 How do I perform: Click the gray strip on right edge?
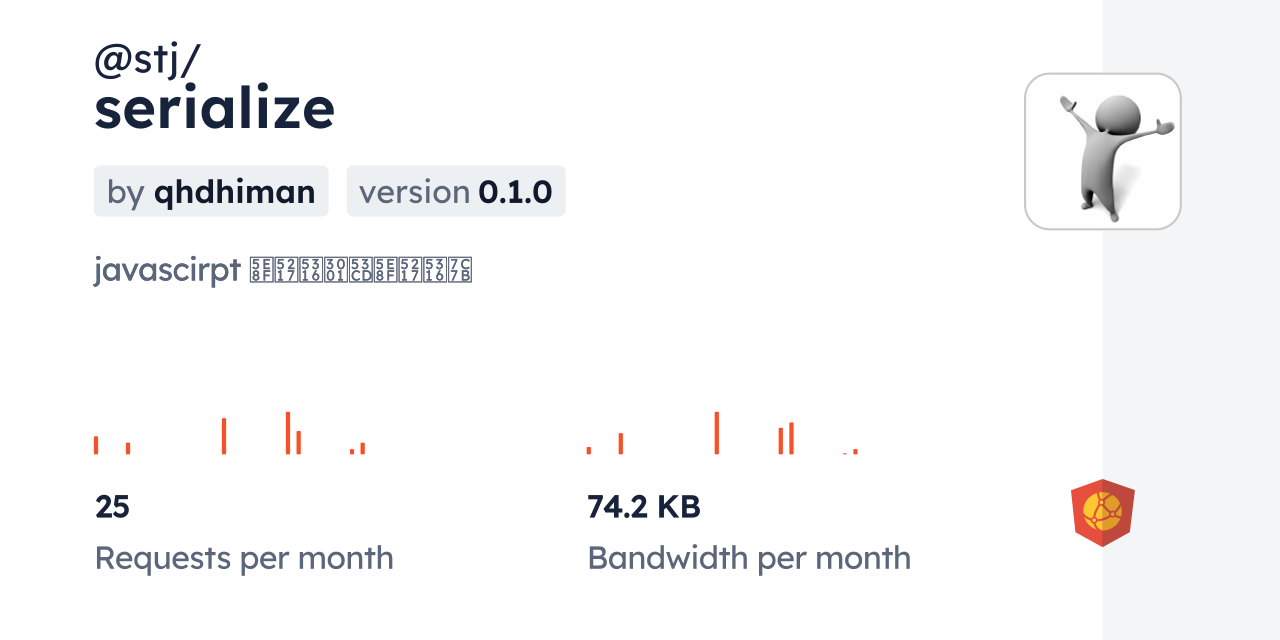pyautogui.click(x=1191, y=320)
